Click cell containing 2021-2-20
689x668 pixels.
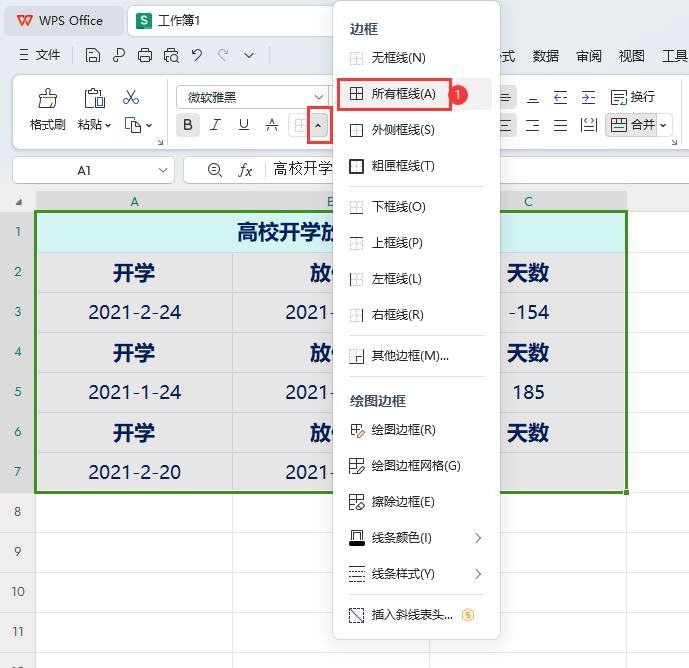[x=134, y=472]
